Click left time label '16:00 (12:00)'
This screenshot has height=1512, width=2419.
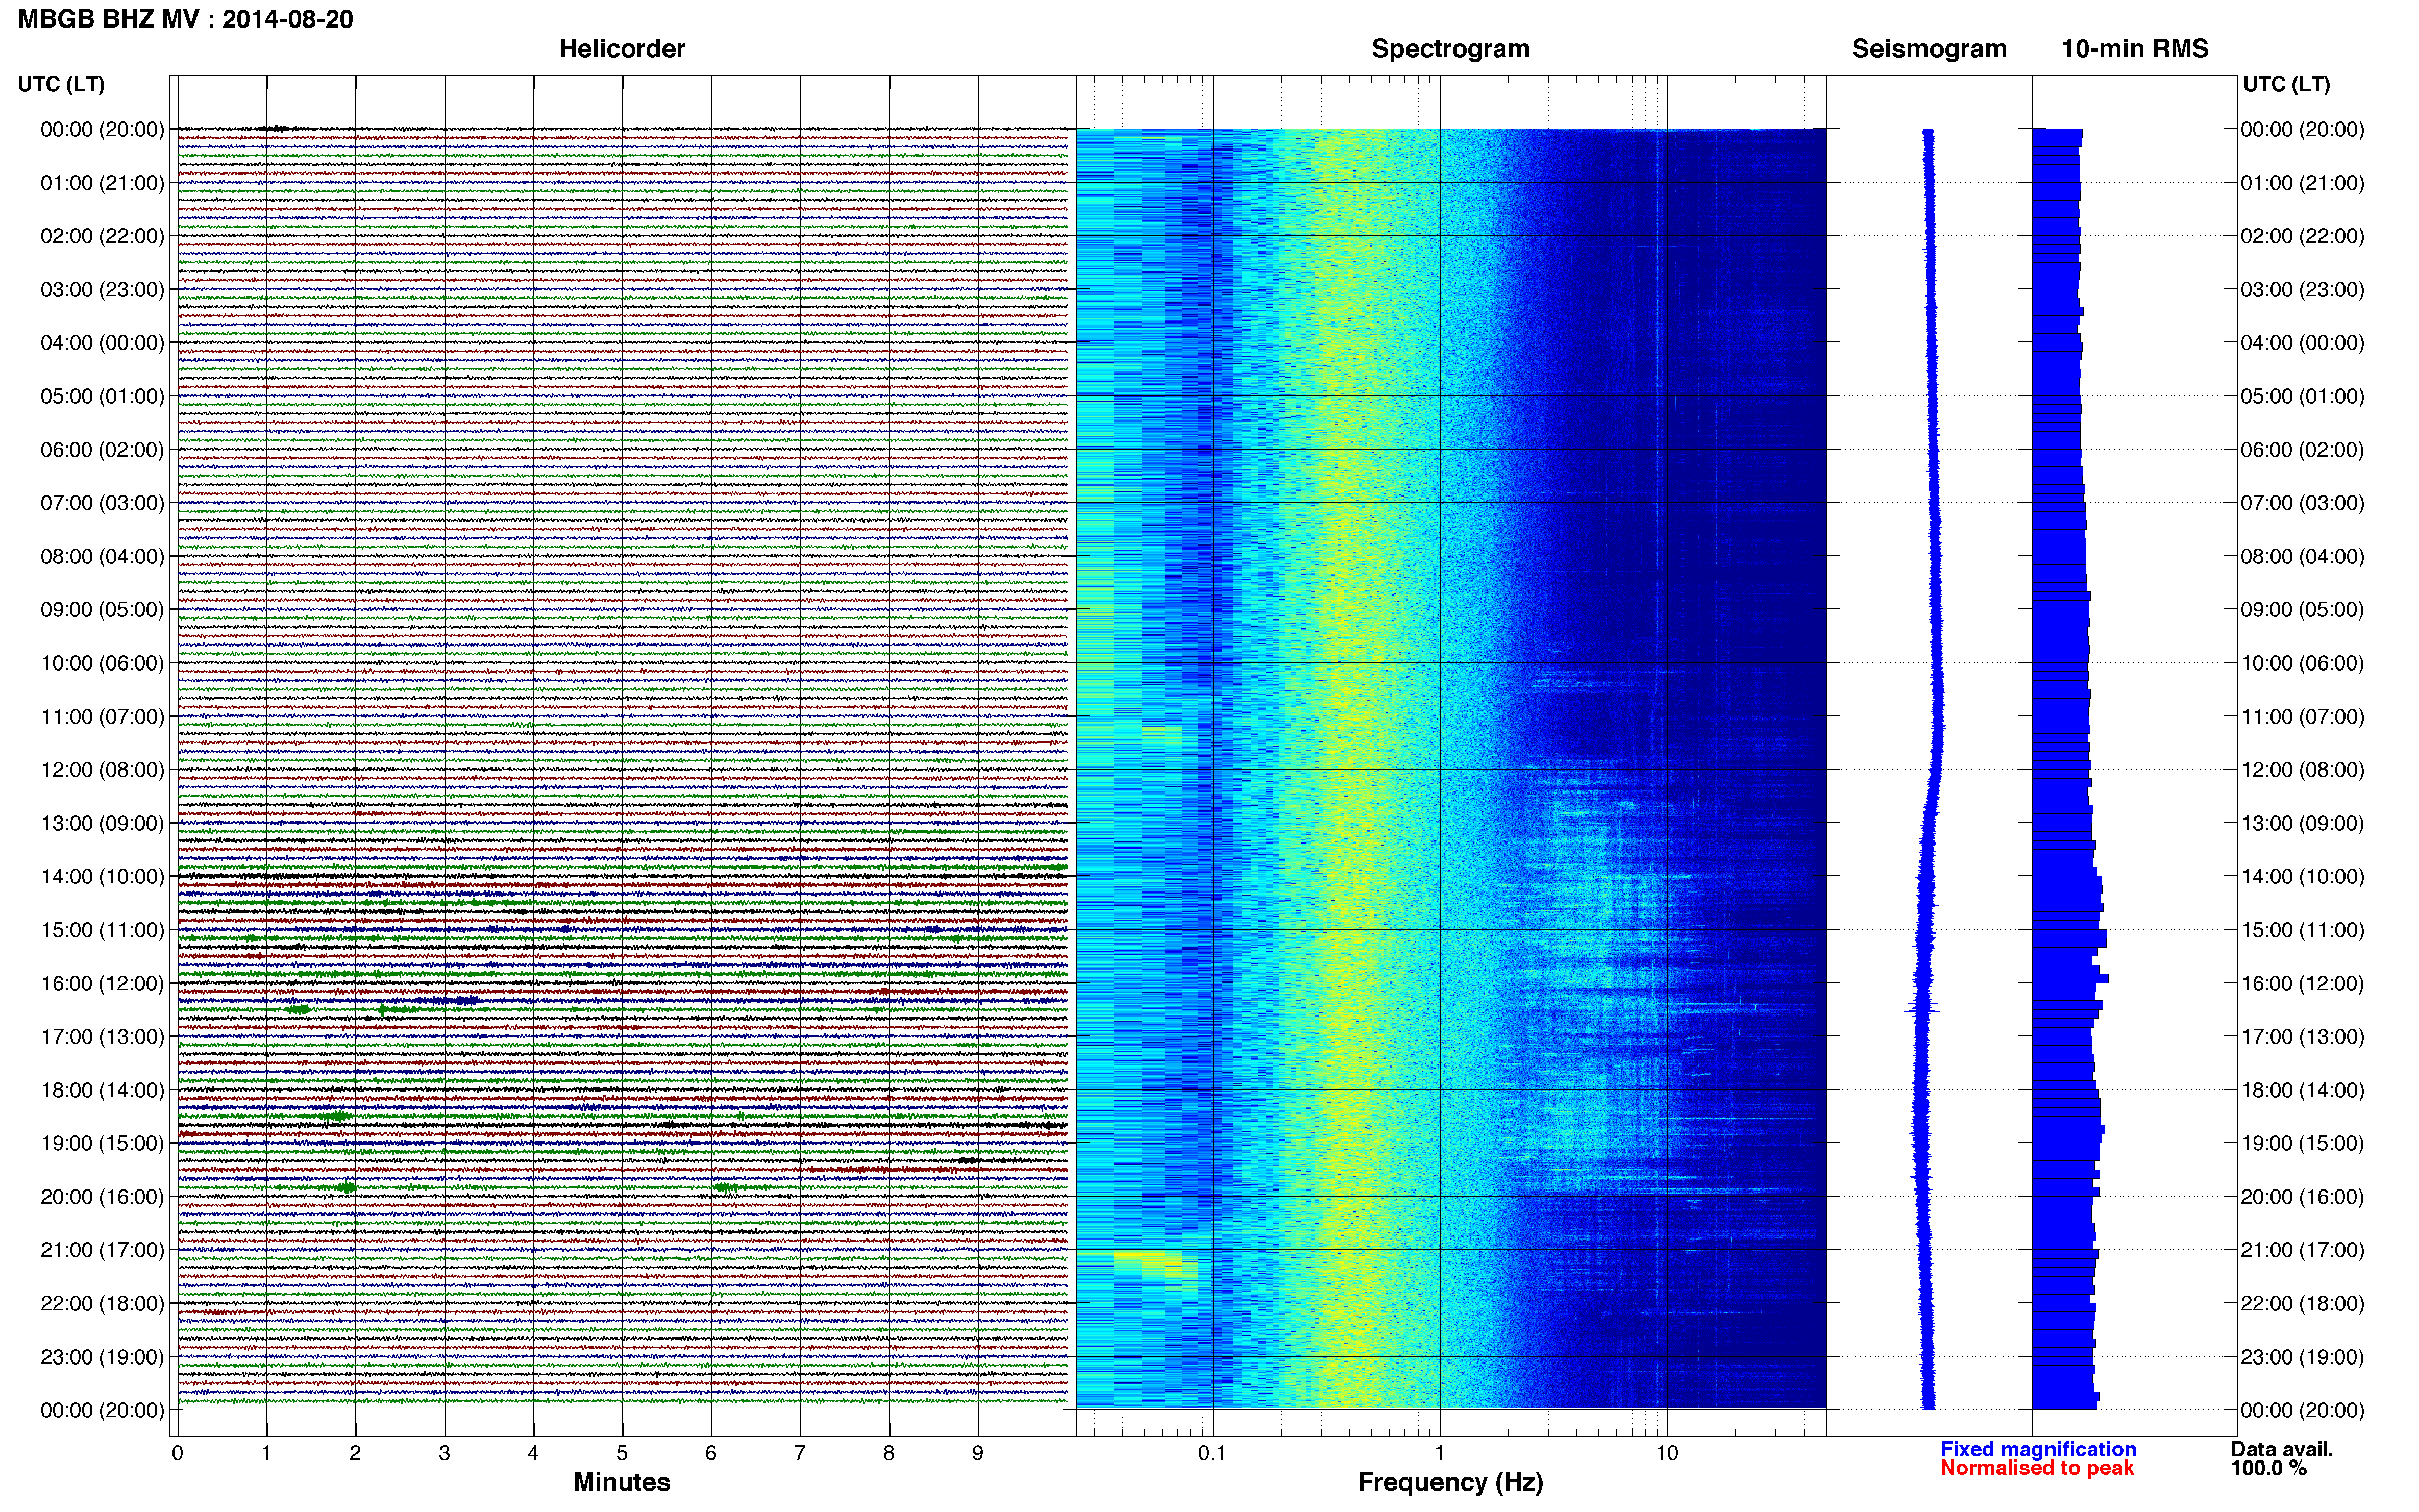[102, 983]
